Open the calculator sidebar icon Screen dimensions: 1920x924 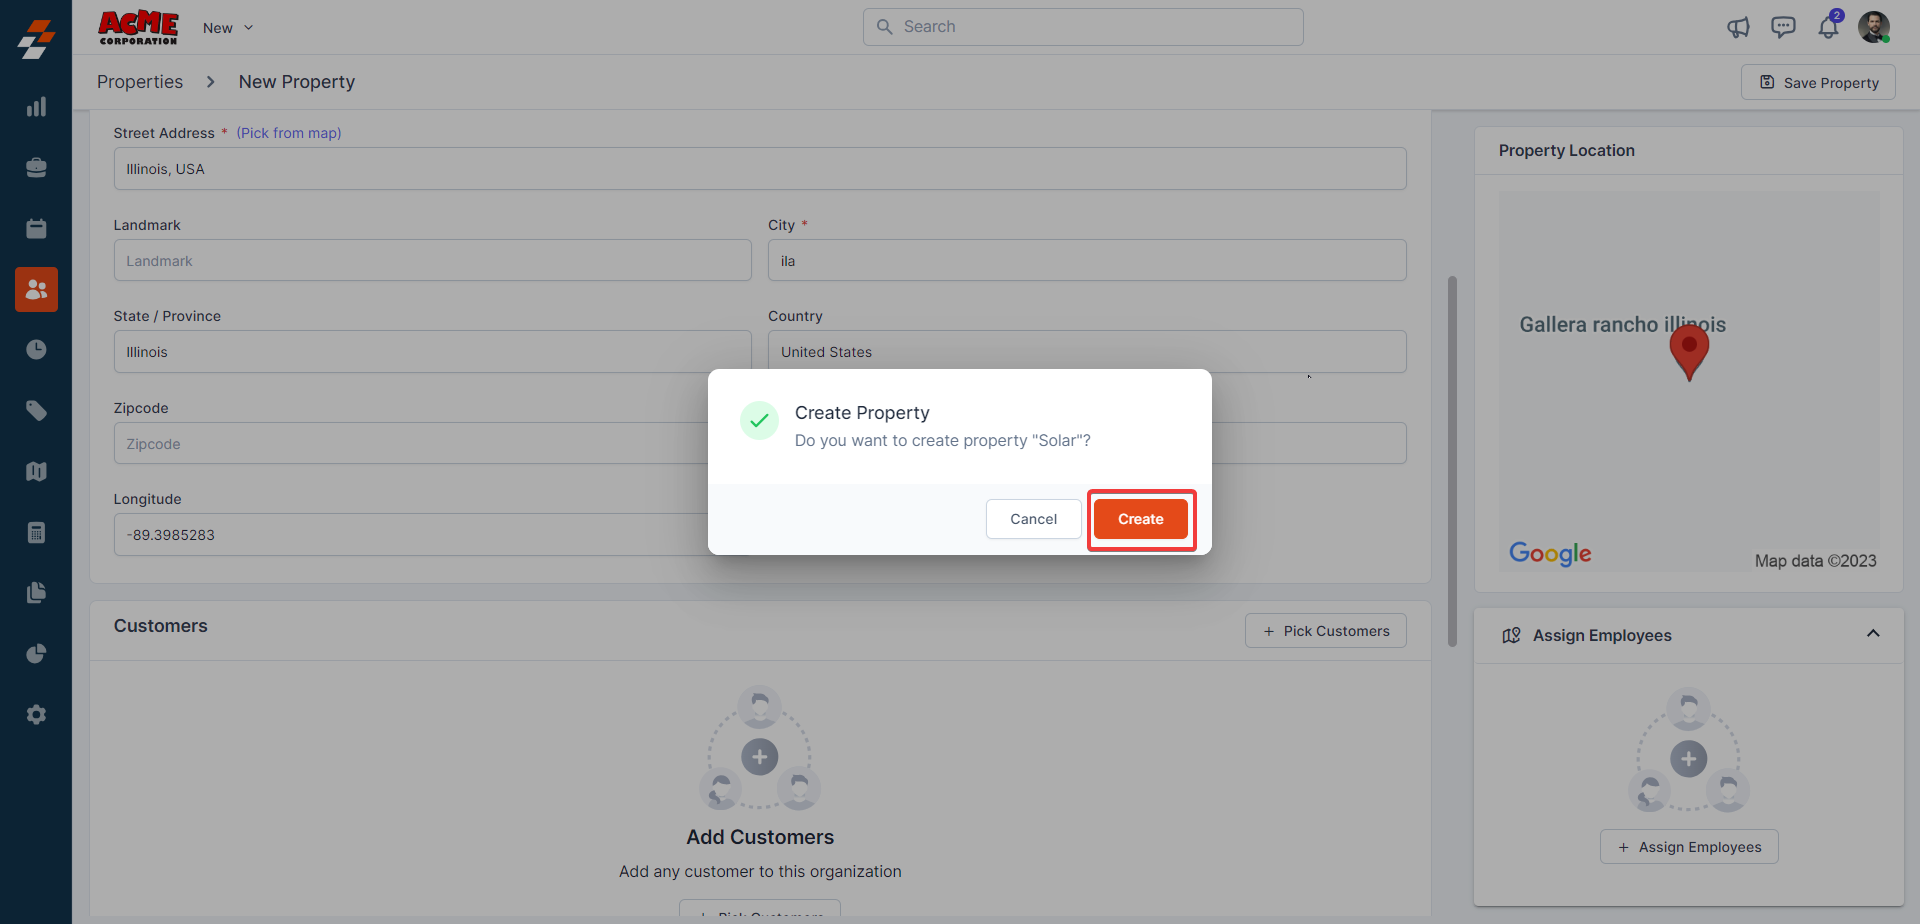coord(36,533)
